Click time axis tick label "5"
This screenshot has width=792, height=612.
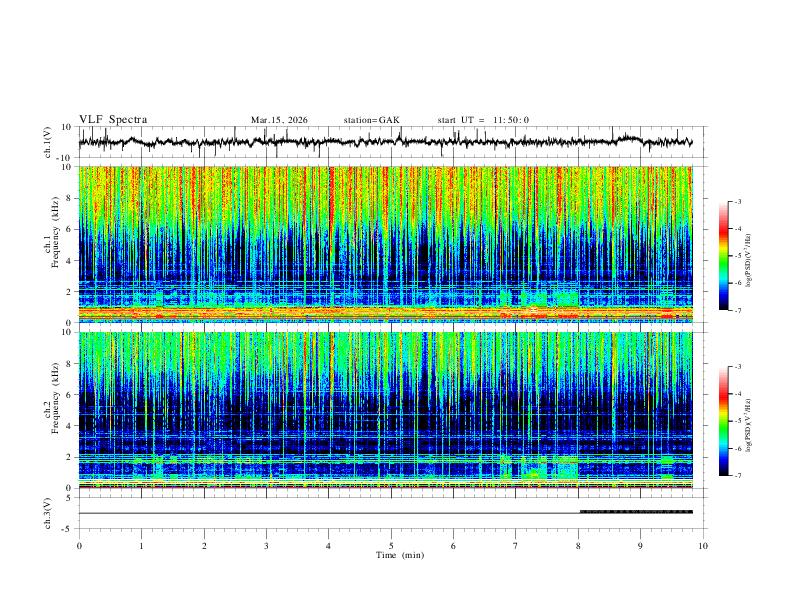pos(391,546)
